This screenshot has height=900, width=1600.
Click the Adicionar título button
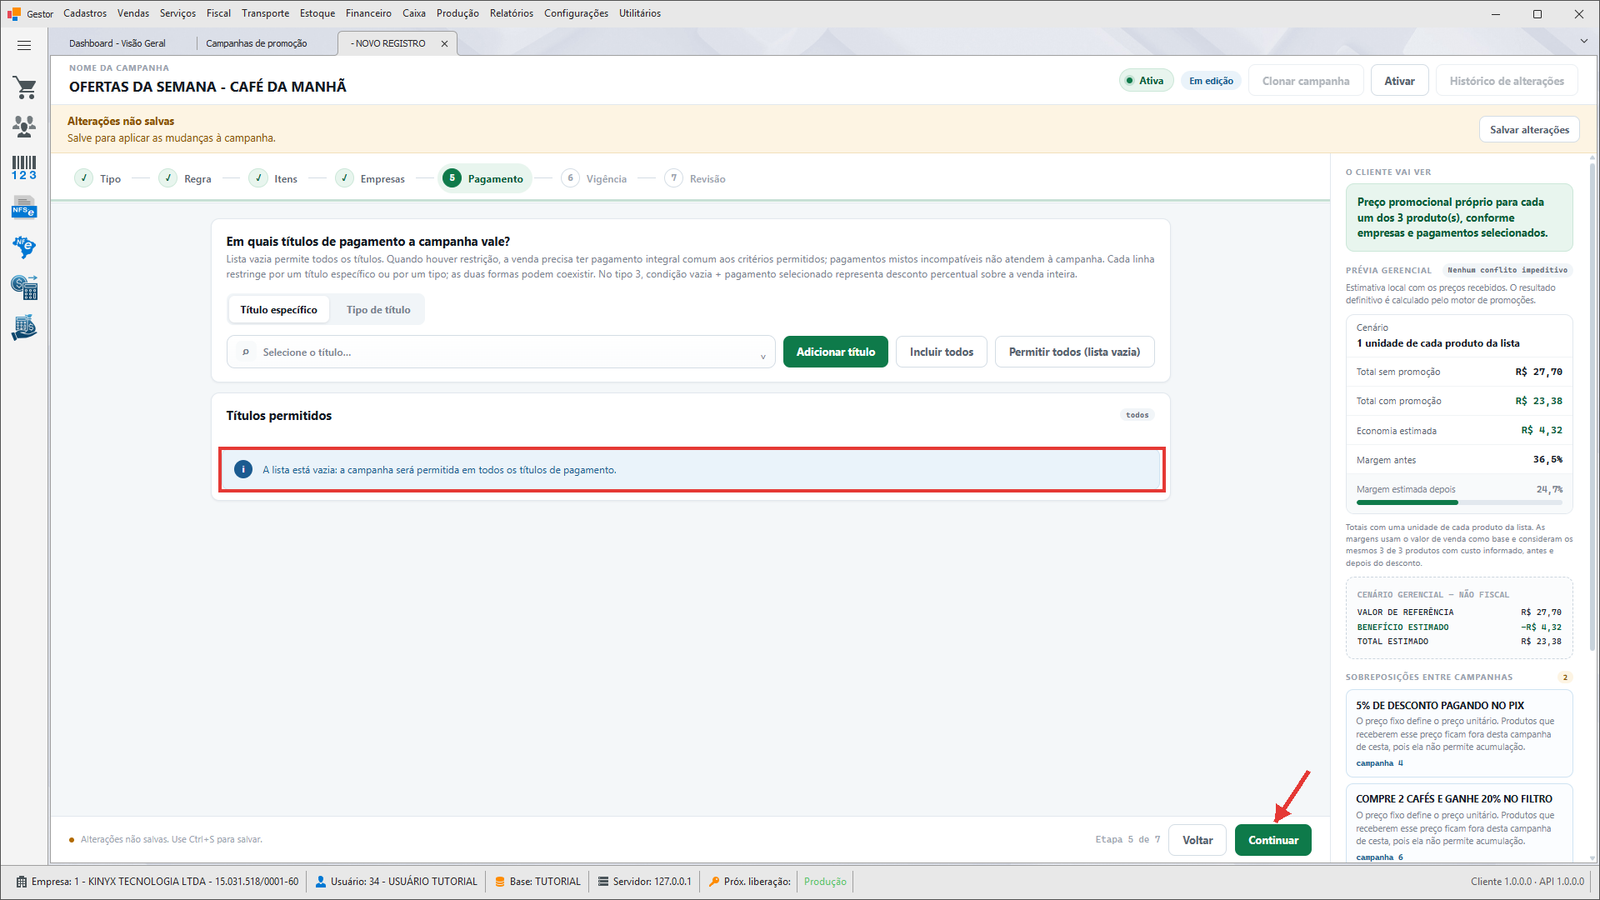[x=835, y=352]
